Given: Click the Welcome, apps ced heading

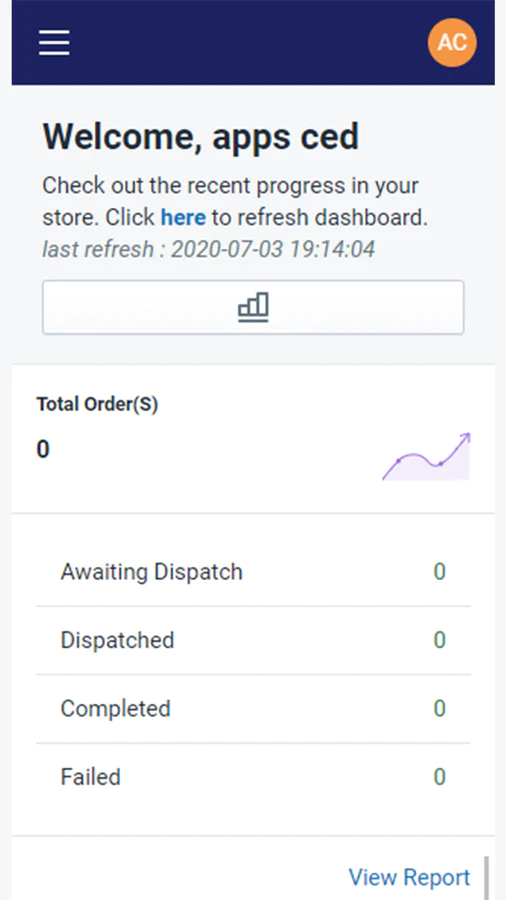Looking at the screenshot, I should (201, 137).
